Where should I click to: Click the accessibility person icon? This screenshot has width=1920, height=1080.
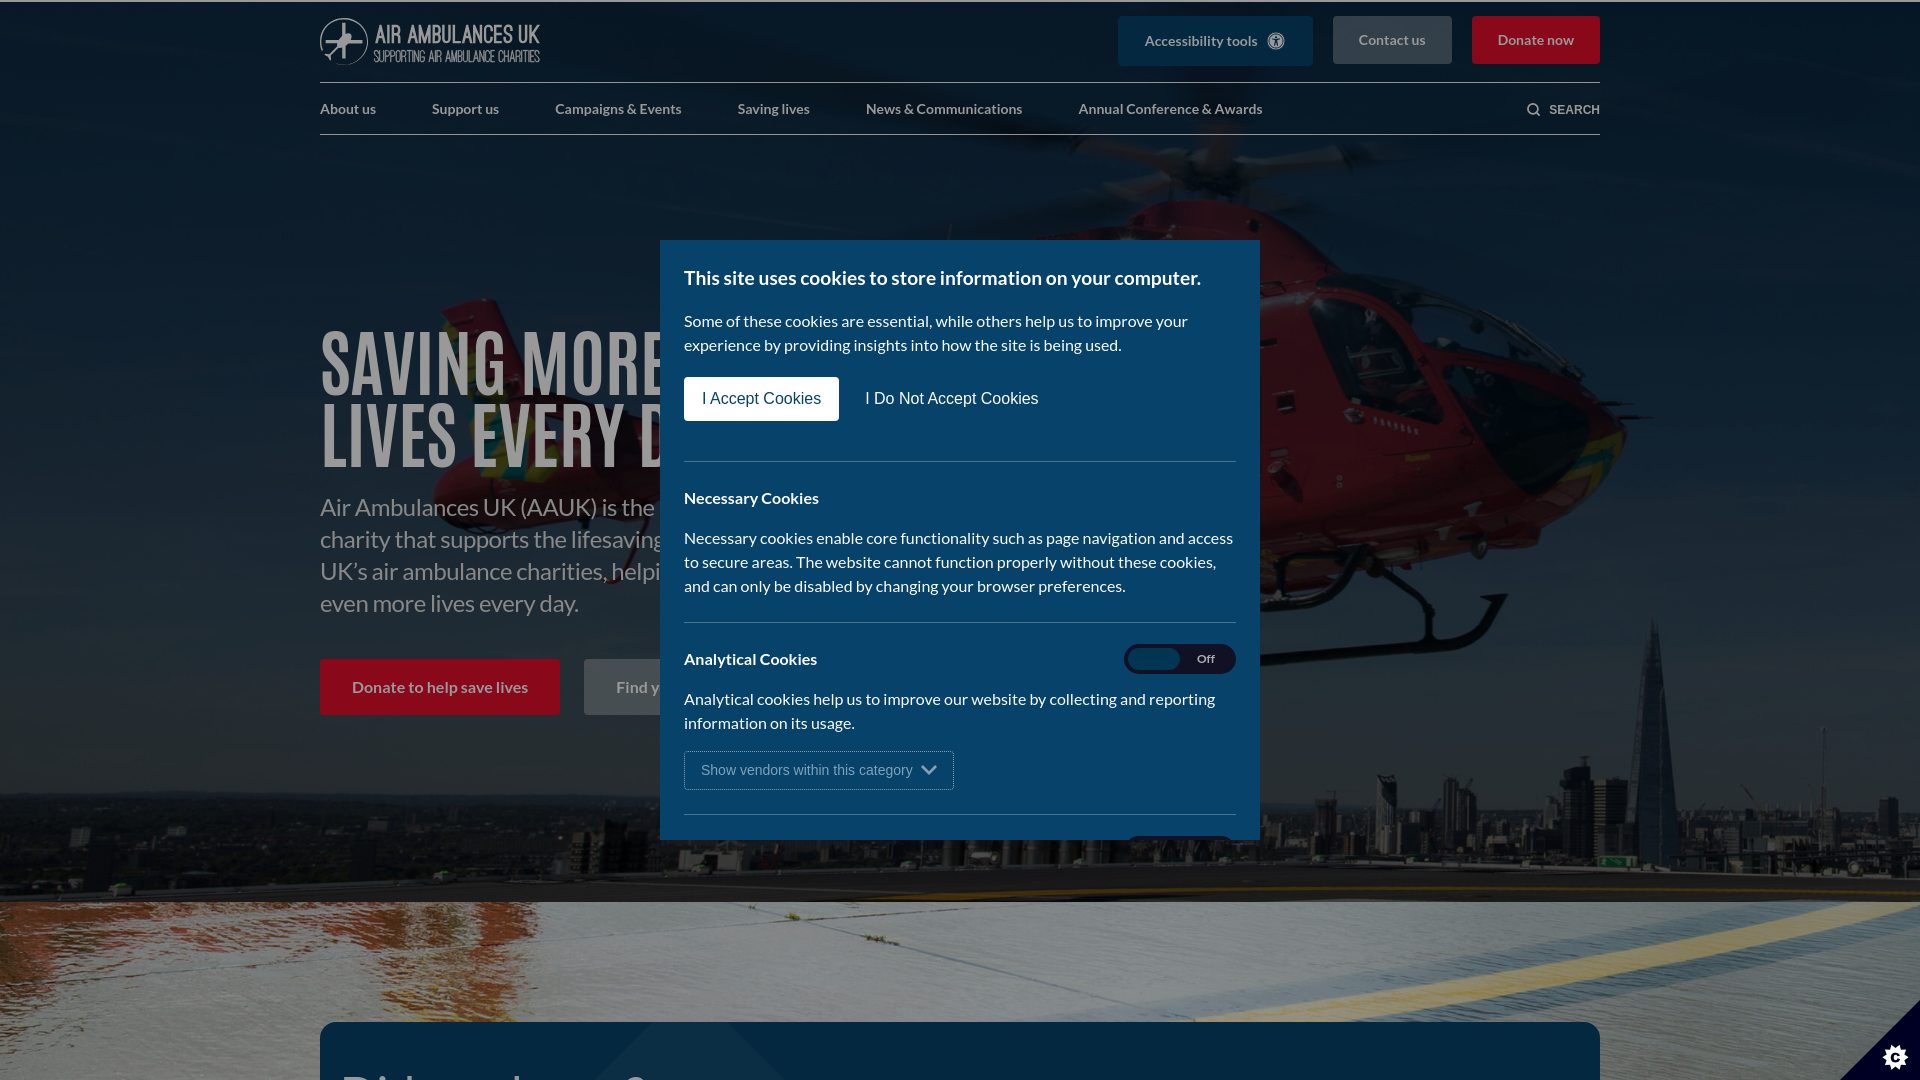click(x=1276, y=41)
